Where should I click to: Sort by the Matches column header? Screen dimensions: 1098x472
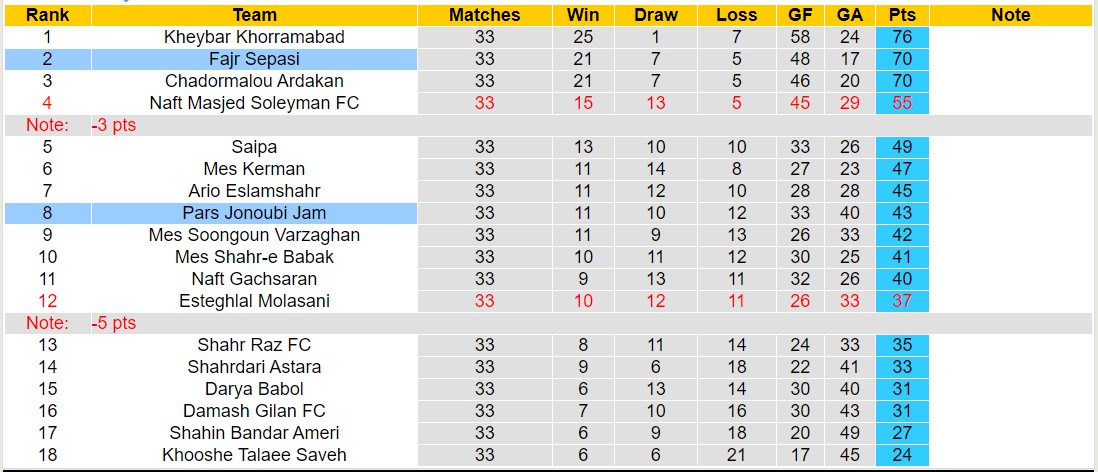(484, 15)
